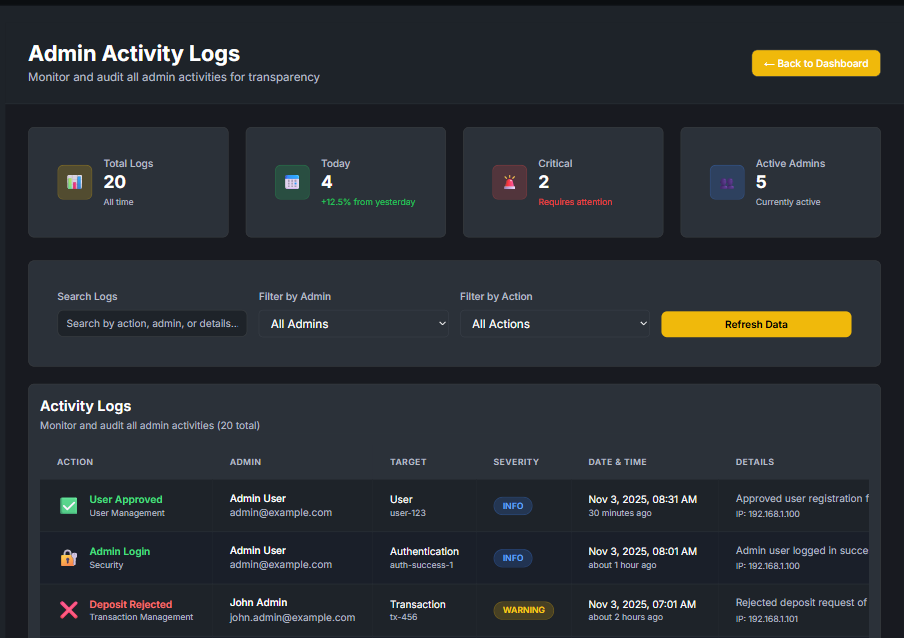Image resolution: width=904 pixels, height=638 pixels.
Task: Select the DATE & TIME column header
Action: click(x=617, y=462)
